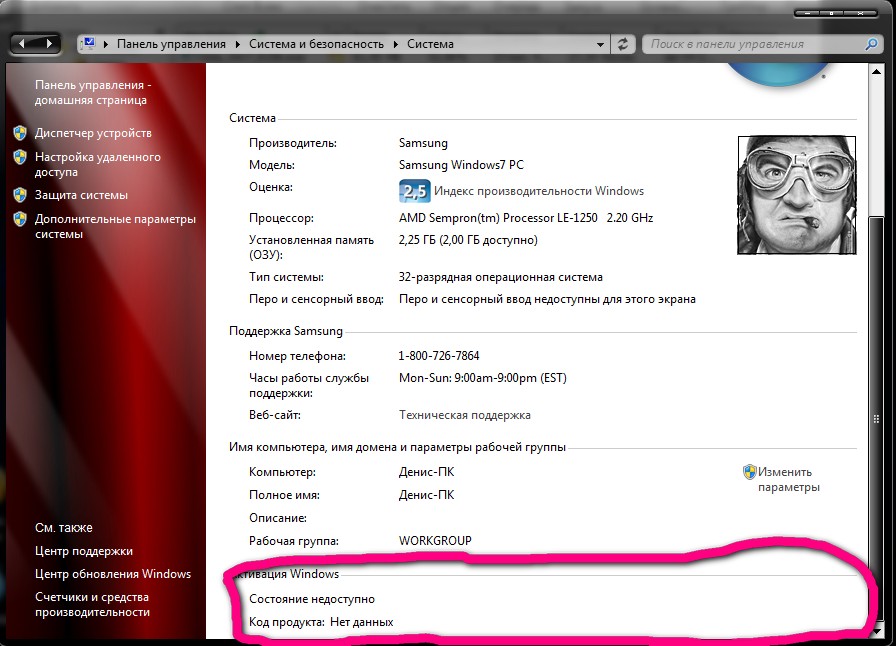This screenshot has height=646, width=896.
Task: Expand arrow before Панель управления breadcrumb
Action: (106, 44)
